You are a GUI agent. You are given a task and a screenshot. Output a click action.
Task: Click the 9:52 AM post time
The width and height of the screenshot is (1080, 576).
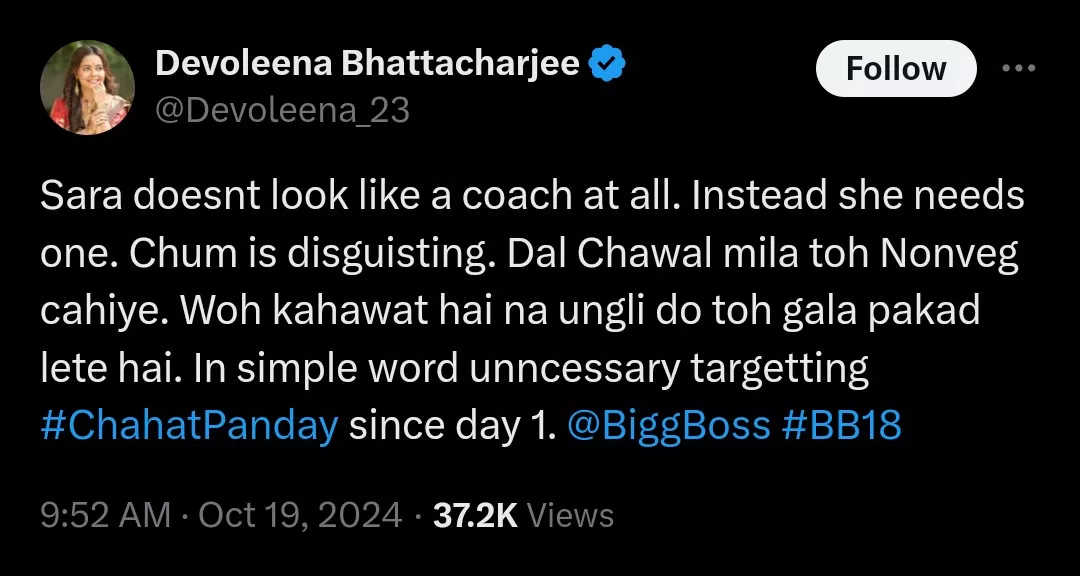pyautogui.click(x=105, y=515)
